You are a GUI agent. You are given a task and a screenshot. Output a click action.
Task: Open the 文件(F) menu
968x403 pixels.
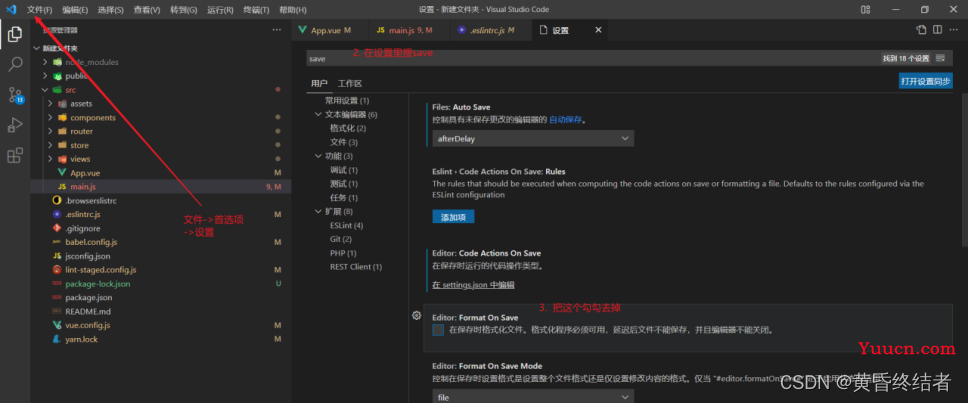40,10
